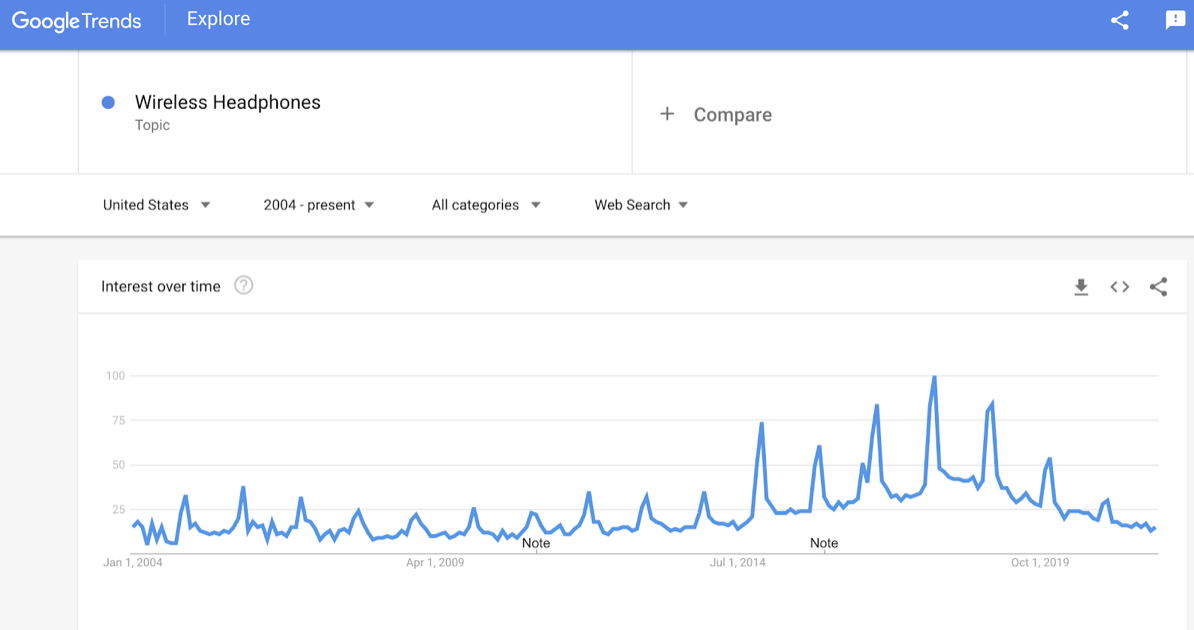Open the embed code icon for the chart
The height and width of the screenshot is (630, 1194).
[x=1119, y=287]
